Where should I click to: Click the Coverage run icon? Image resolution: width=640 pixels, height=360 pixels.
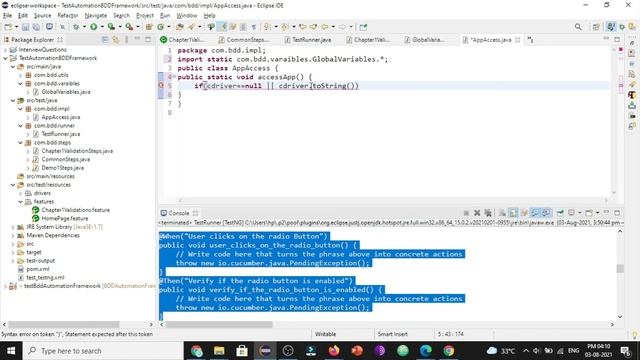111,27
